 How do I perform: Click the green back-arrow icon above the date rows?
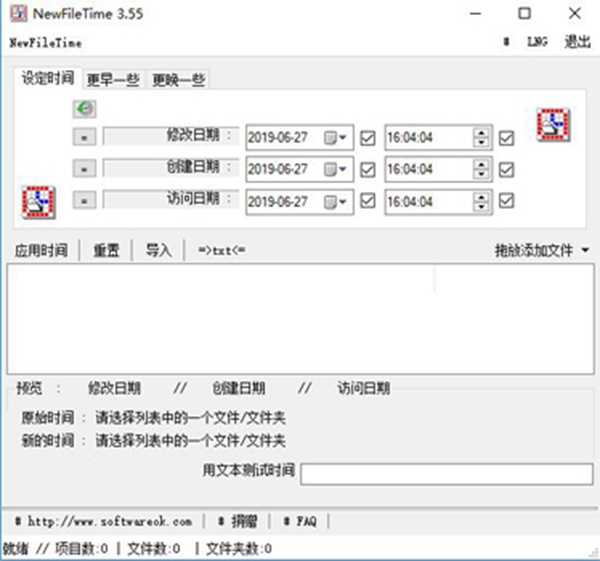[x=84, y=109]
